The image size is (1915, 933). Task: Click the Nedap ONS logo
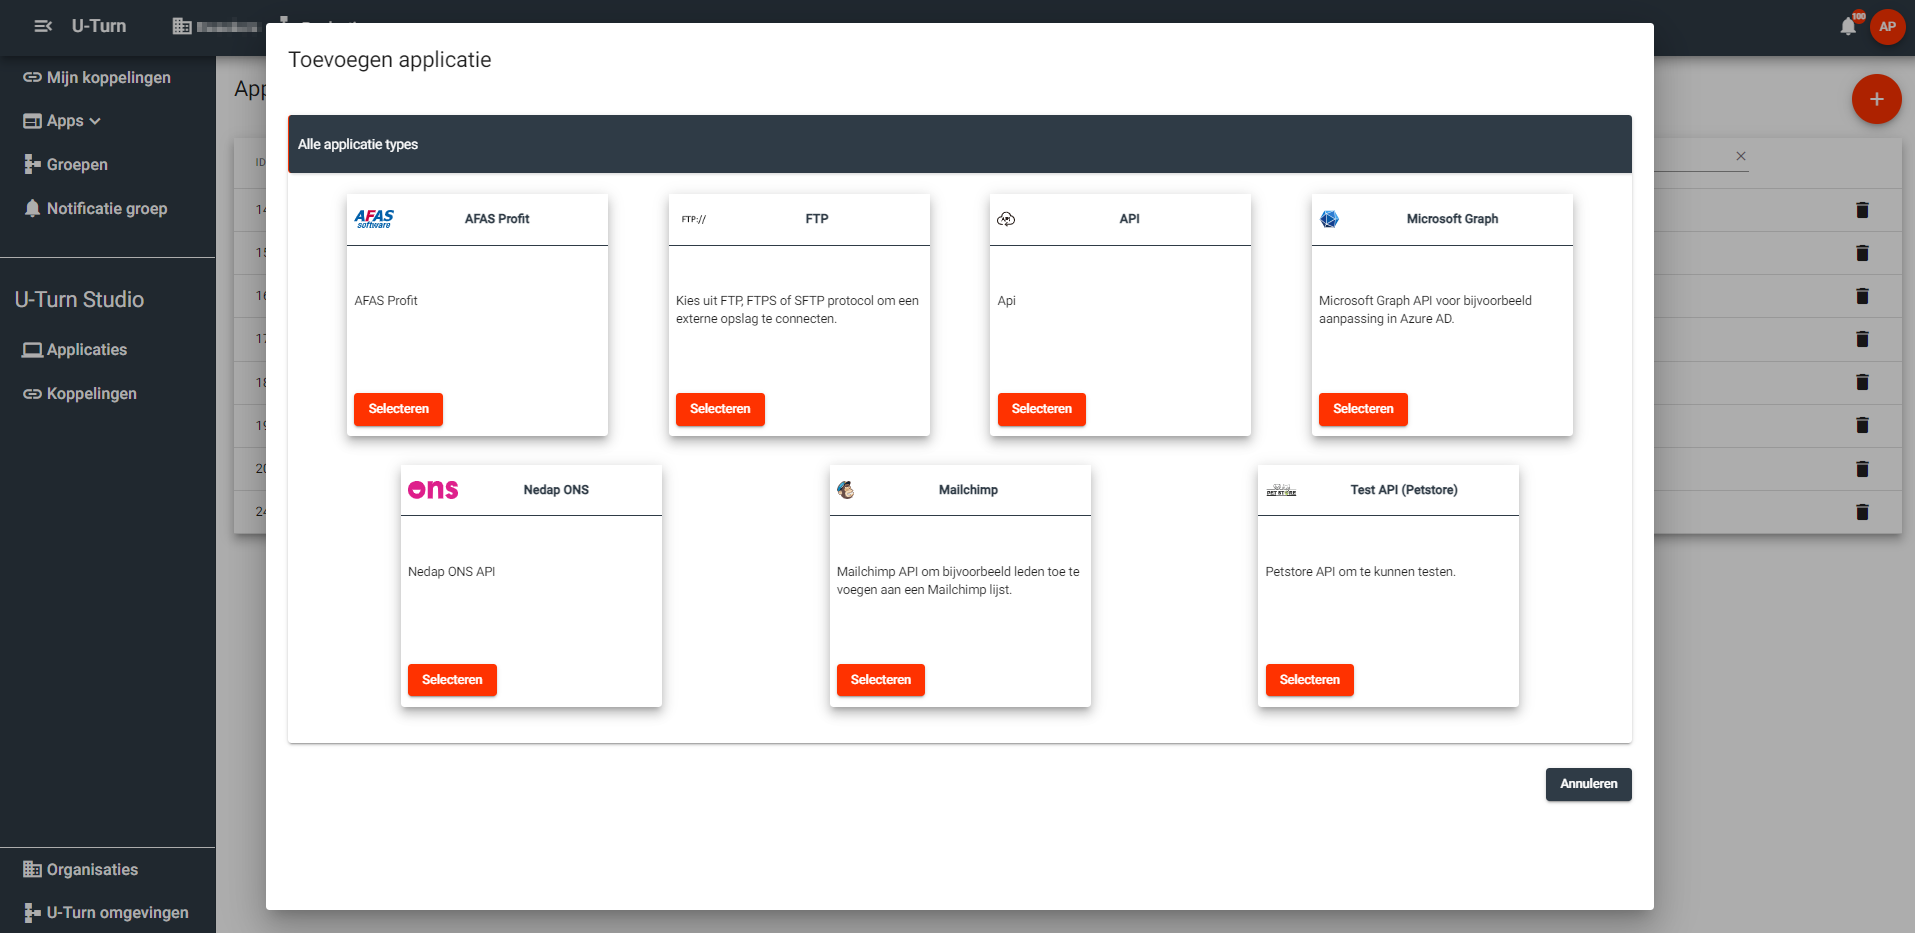(433, 490)
